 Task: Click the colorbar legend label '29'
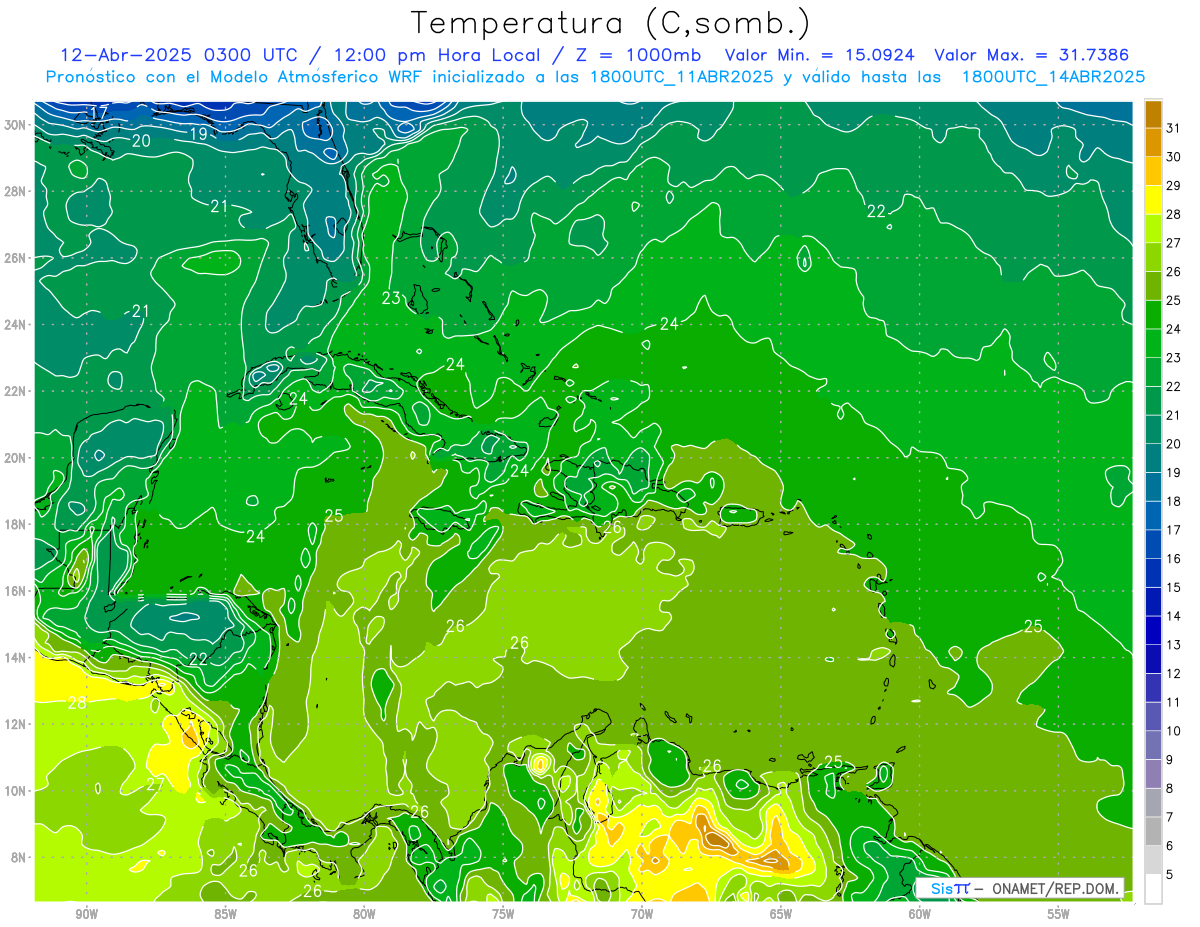pos(1174,185)
